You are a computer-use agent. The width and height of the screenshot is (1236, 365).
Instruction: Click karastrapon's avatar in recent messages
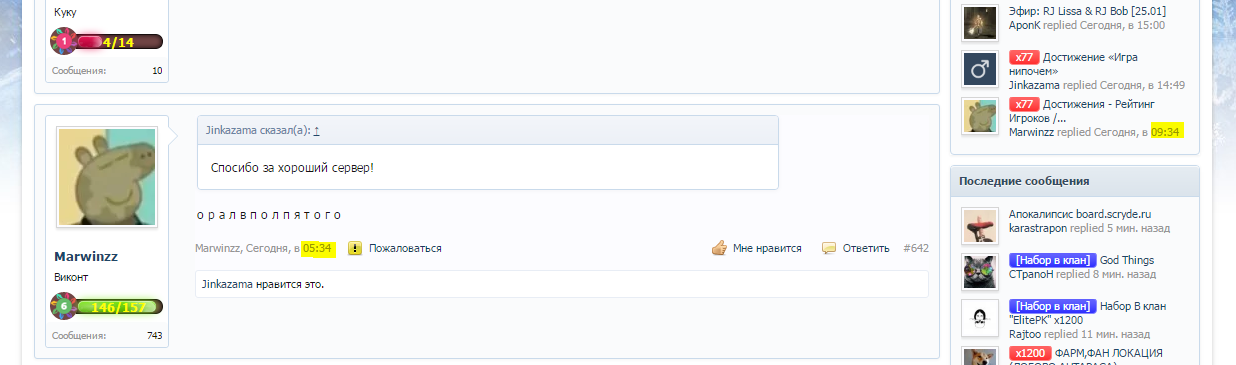click(980, 225)
